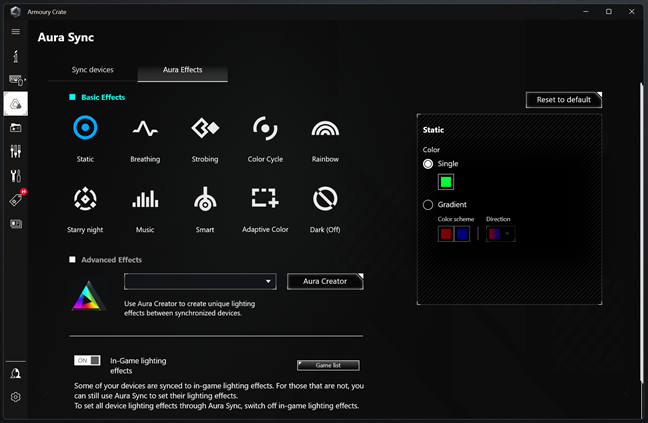
Task: Open the hamburger menu in sidebar
Action: coord(16,32)
